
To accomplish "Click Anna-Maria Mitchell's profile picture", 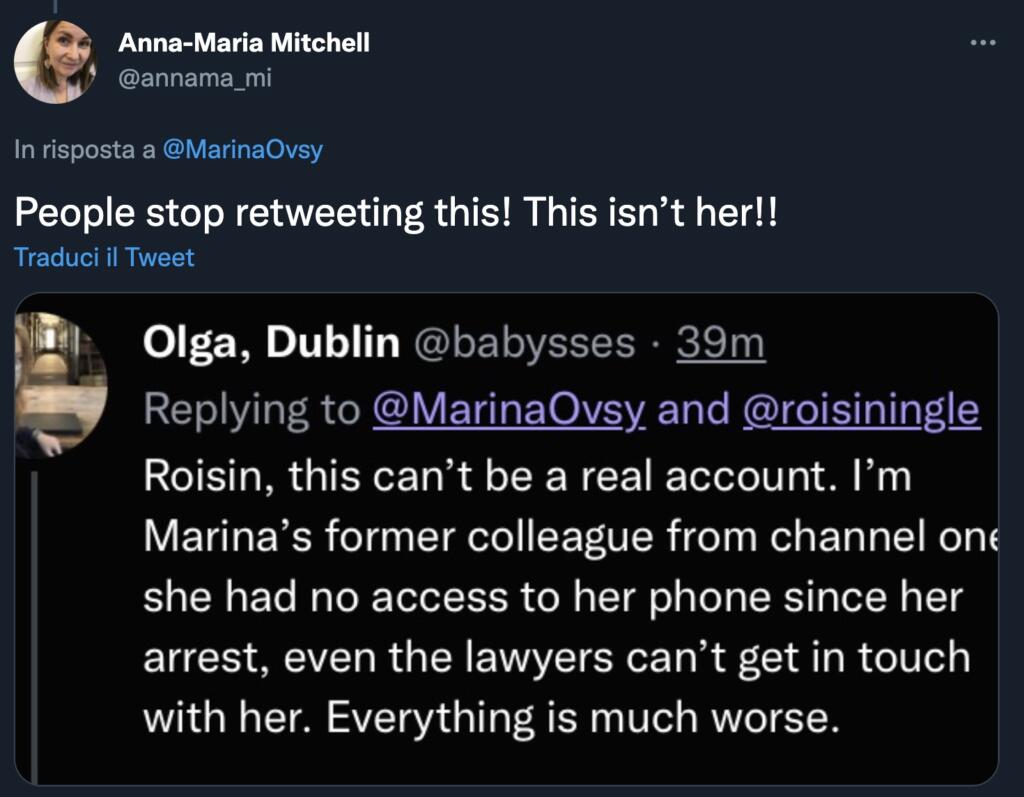I will pyautogui.click(x=55, y=61).
